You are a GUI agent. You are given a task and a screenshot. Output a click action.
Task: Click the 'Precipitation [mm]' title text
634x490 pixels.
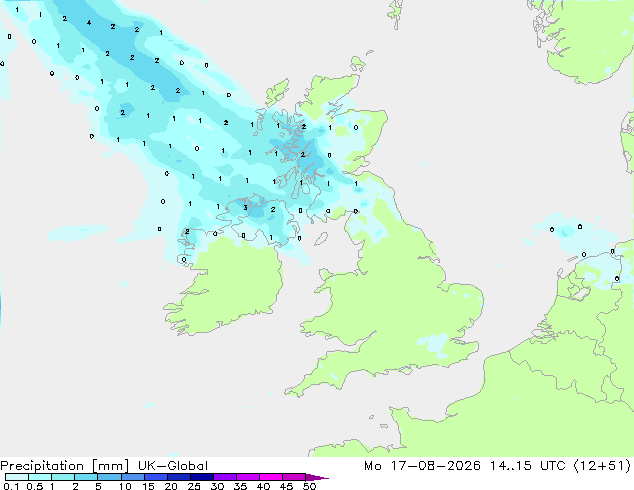[x=65, y=466]
